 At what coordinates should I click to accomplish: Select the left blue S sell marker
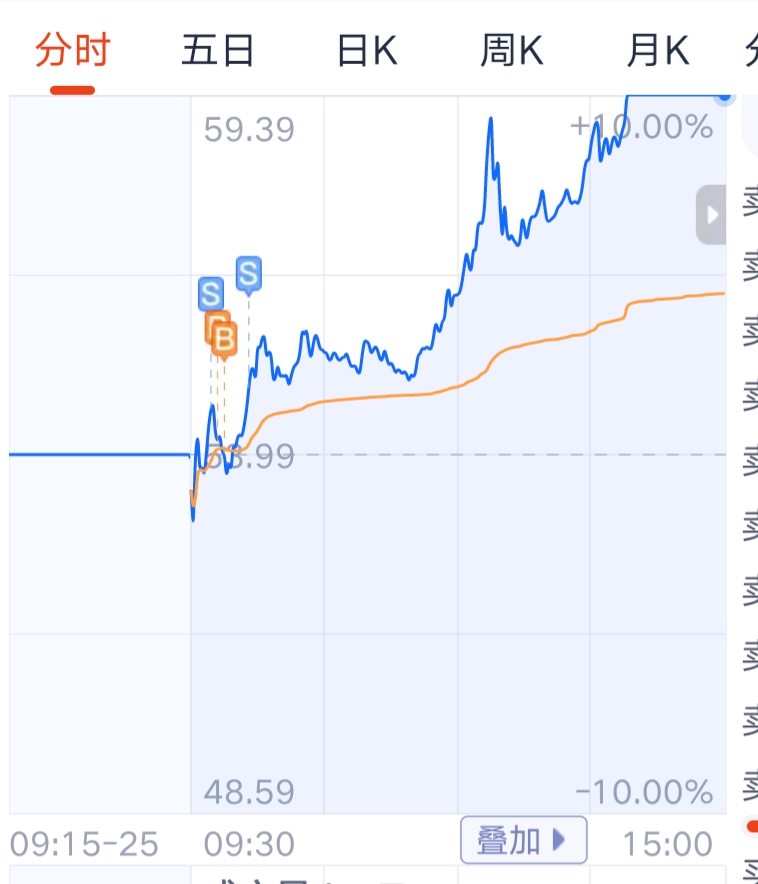tap(211, 294)
